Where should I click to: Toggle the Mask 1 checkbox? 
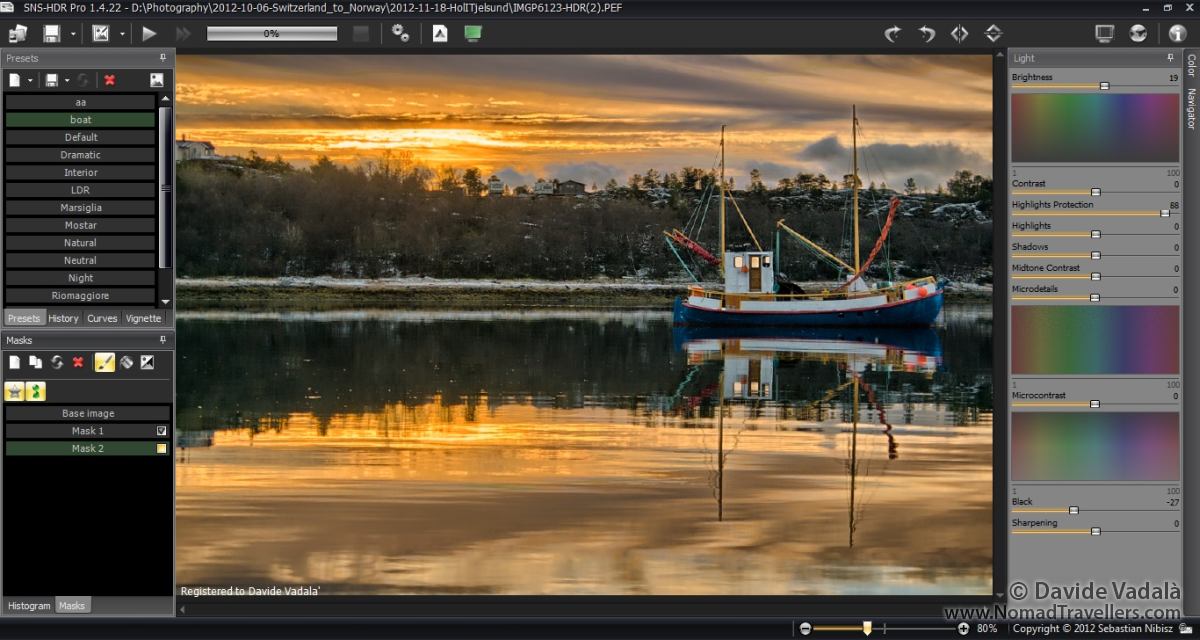tap(161, 431)
